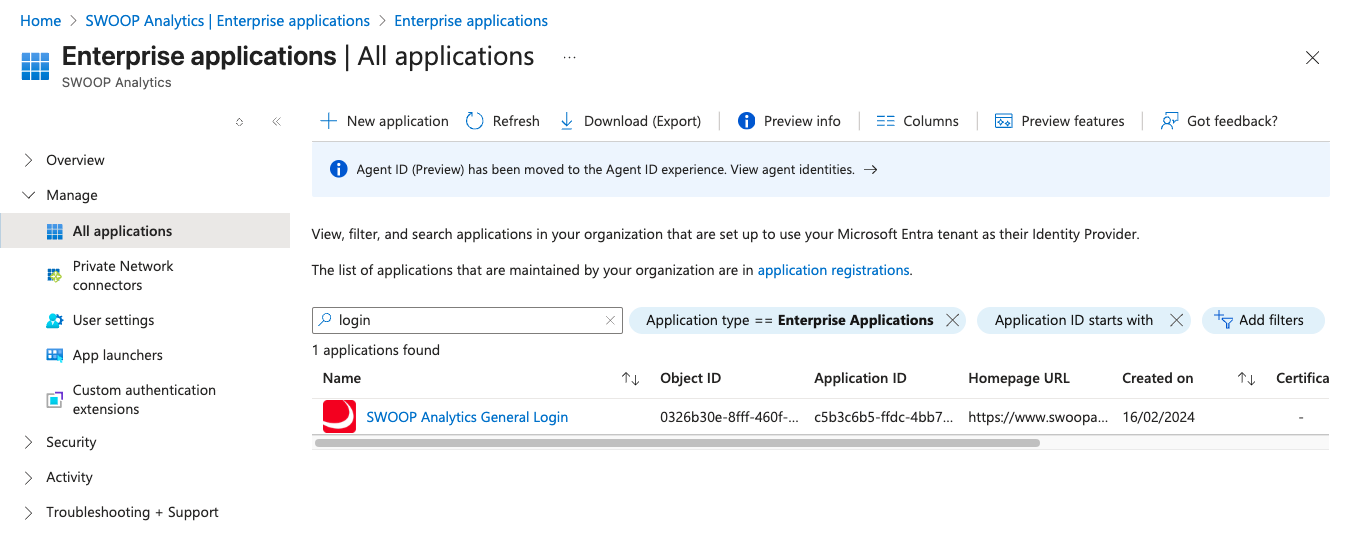Click the App launchers icon
The height and width of the screenshot is (545, 1349).
click(55, 355)
